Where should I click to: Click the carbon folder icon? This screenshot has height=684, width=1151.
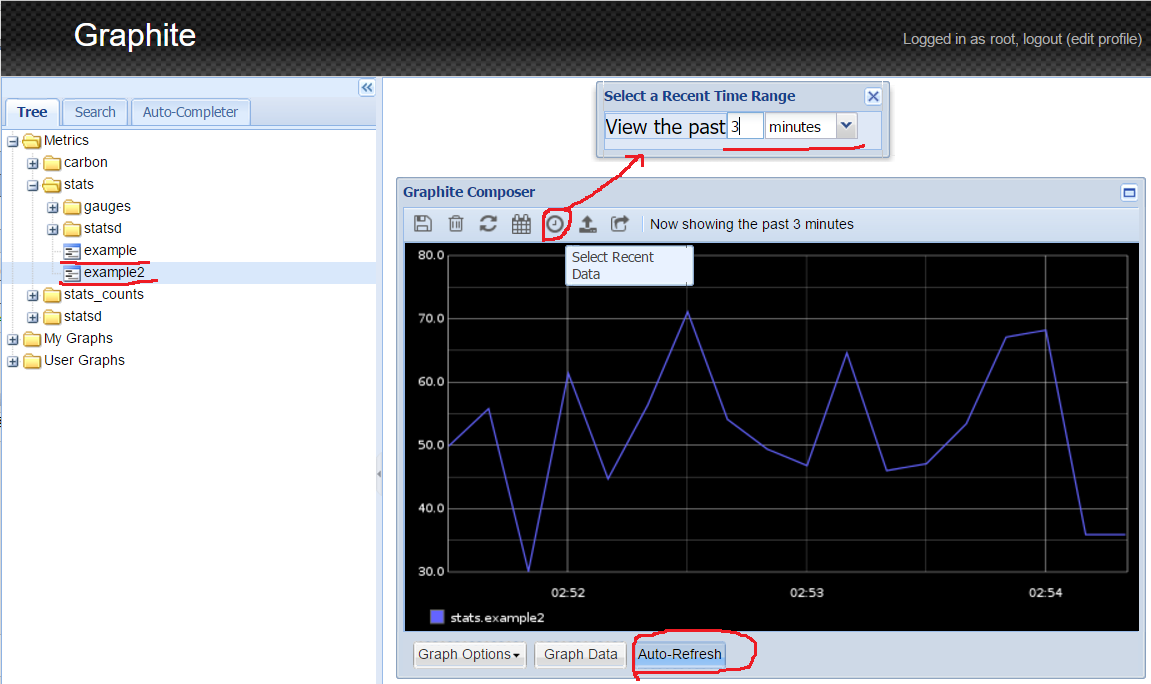tap(52, 162)
